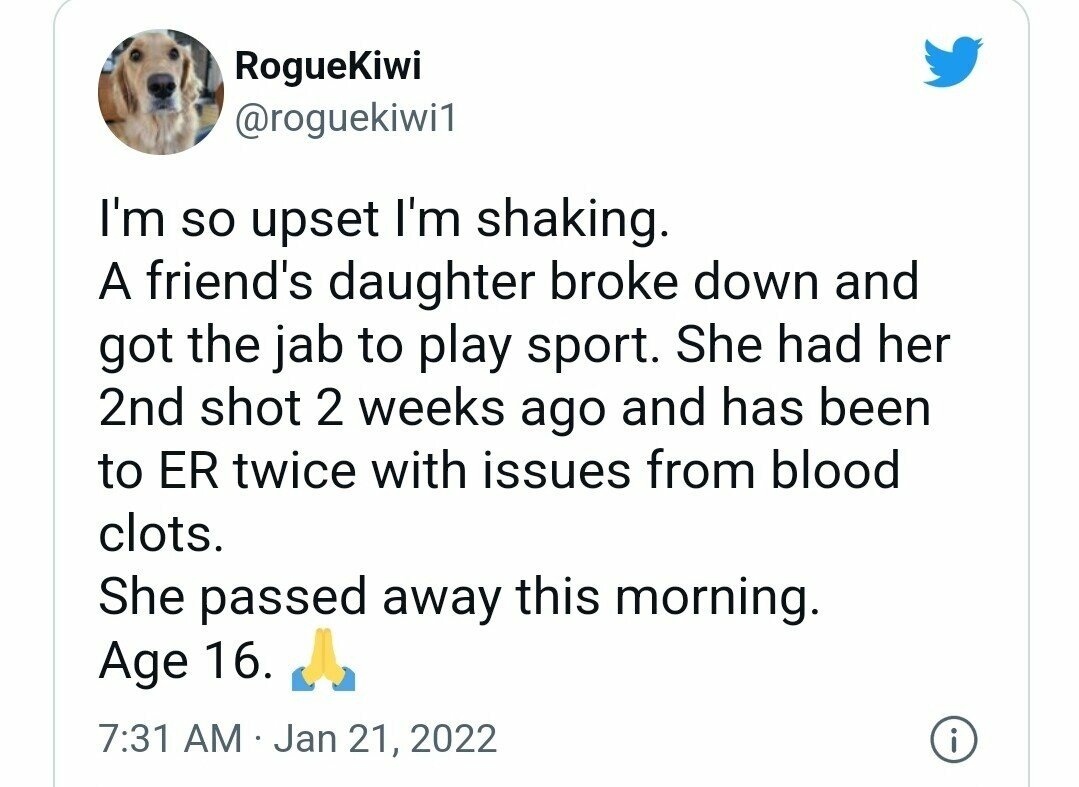1079x787 pixels.
Task: Click the "Age 16." text
Action: click(186, 660)
